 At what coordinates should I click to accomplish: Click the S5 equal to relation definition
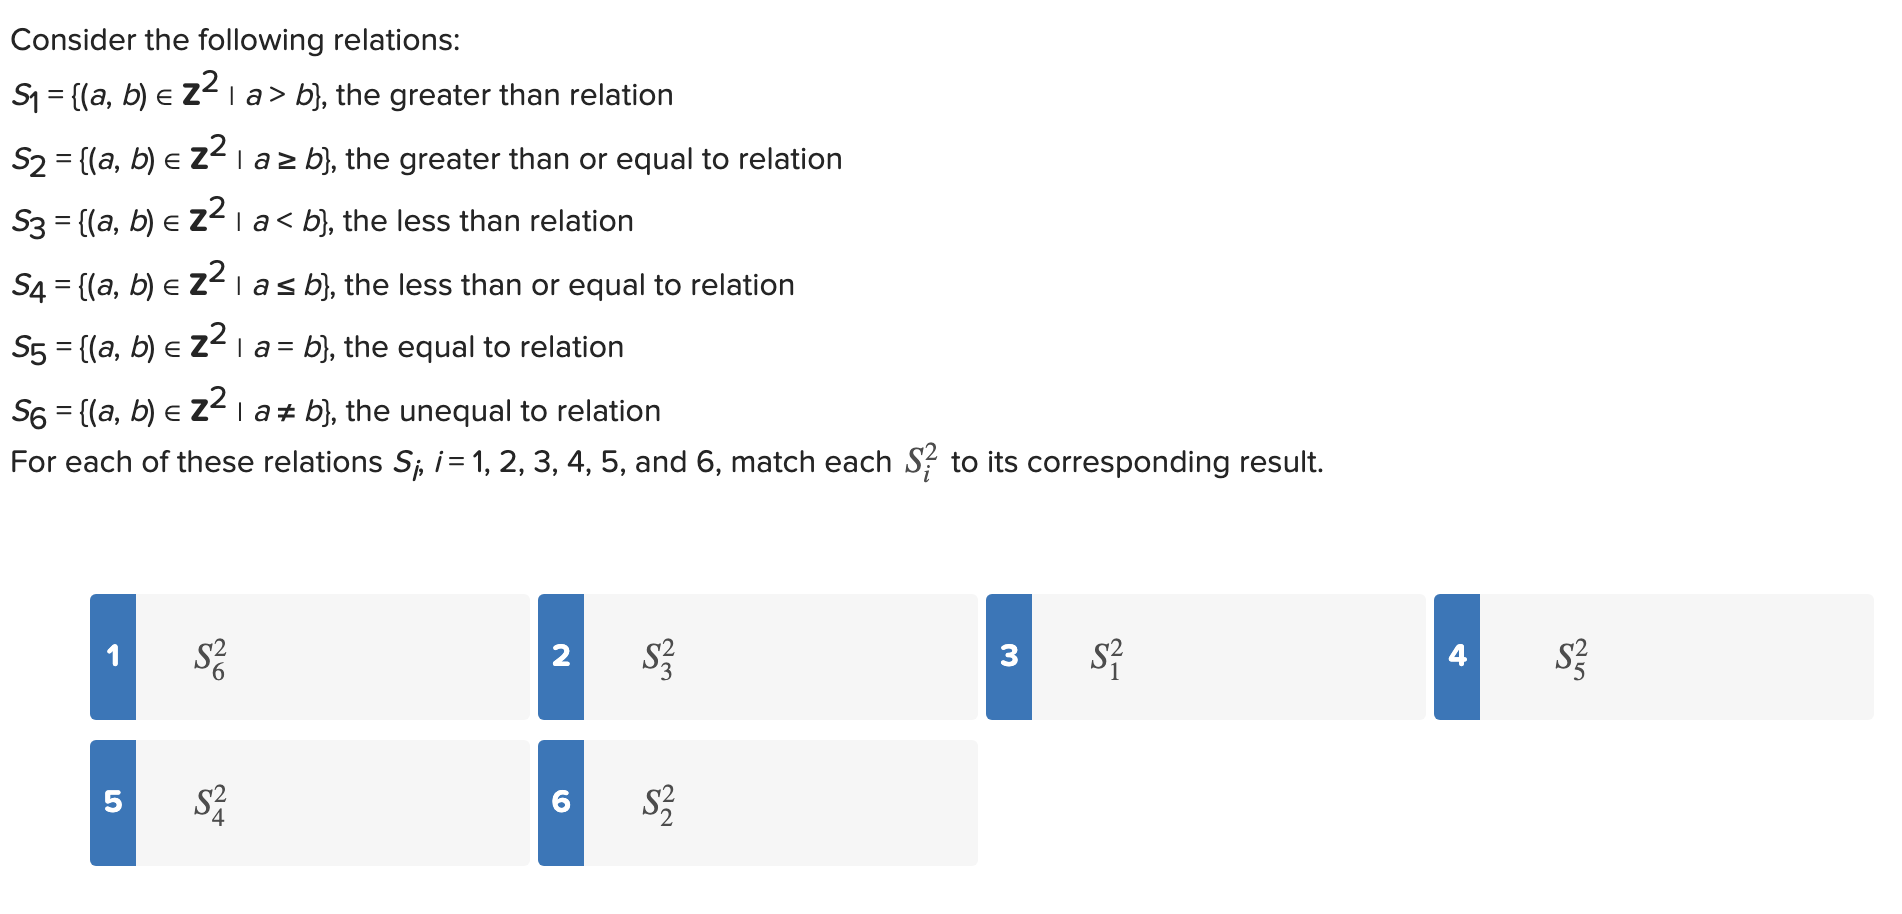[x=317, y=344]
